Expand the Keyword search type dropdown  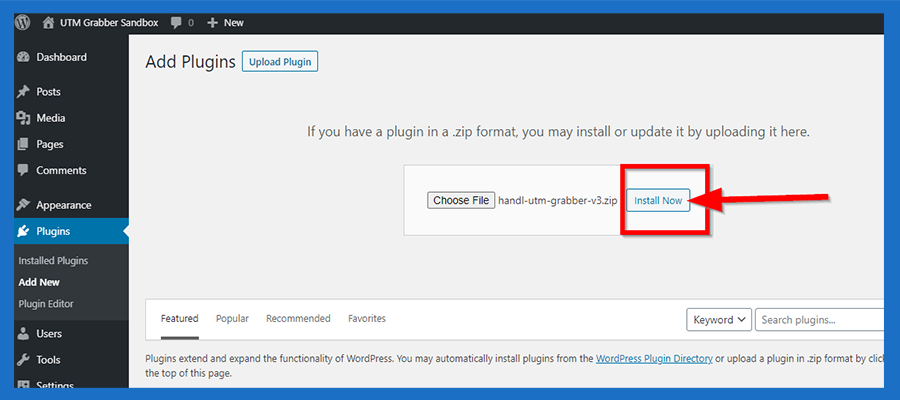click(x=718, y=320)
